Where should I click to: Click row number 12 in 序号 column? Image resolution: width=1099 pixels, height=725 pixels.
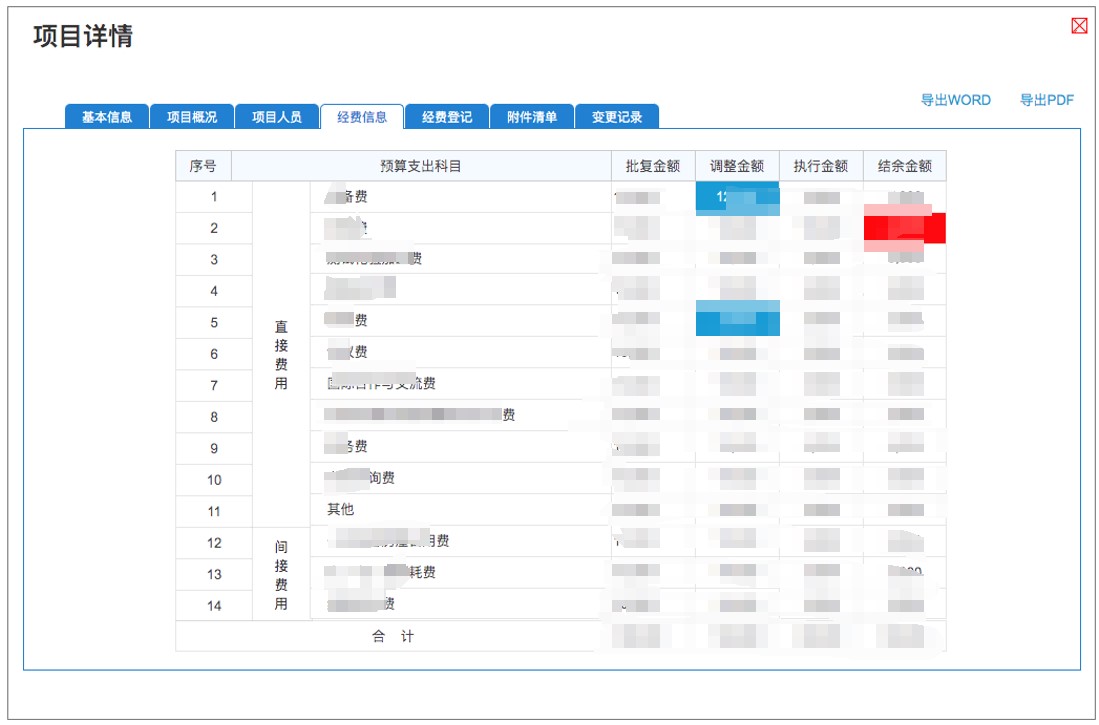214,543
